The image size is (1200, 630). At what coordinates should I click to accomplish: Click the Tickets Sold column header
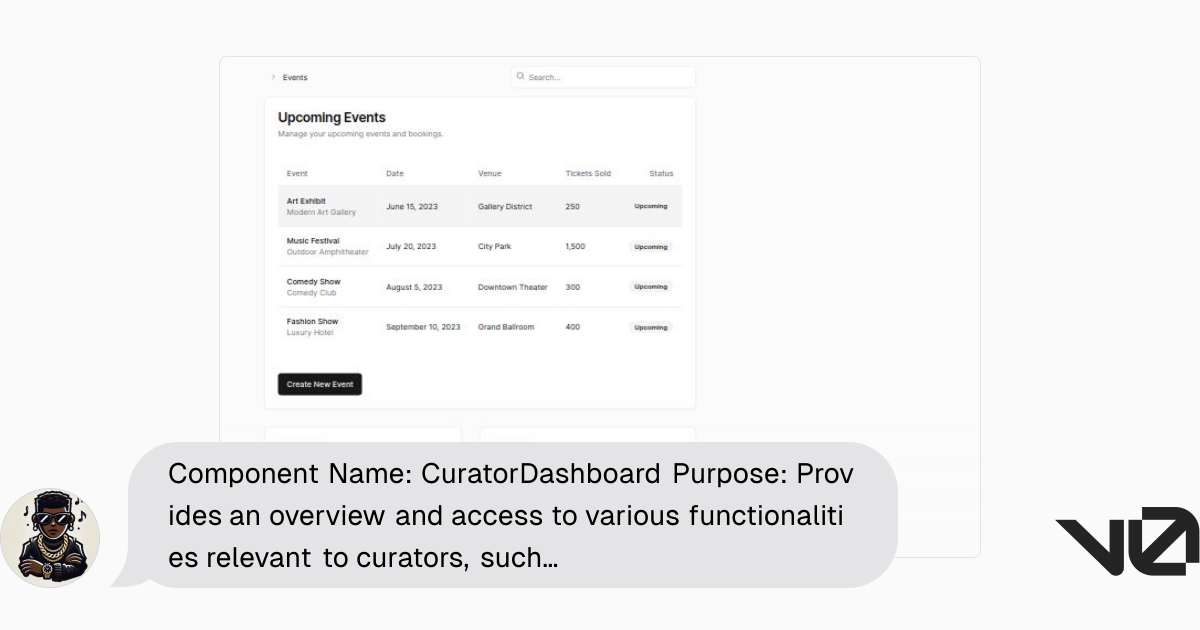pos(588,173)
